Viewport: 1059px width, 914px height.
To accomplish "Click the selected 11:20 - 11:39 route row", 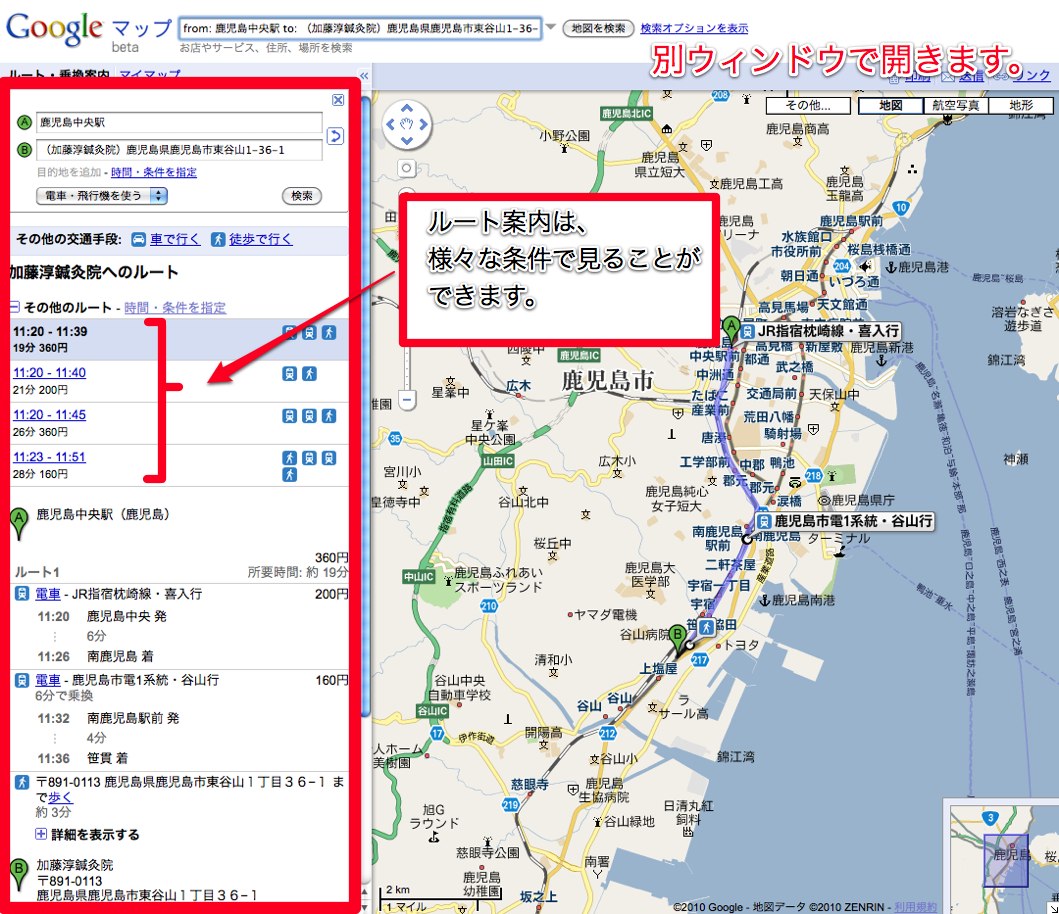I will pyautogui.click(x=180, y=340).
